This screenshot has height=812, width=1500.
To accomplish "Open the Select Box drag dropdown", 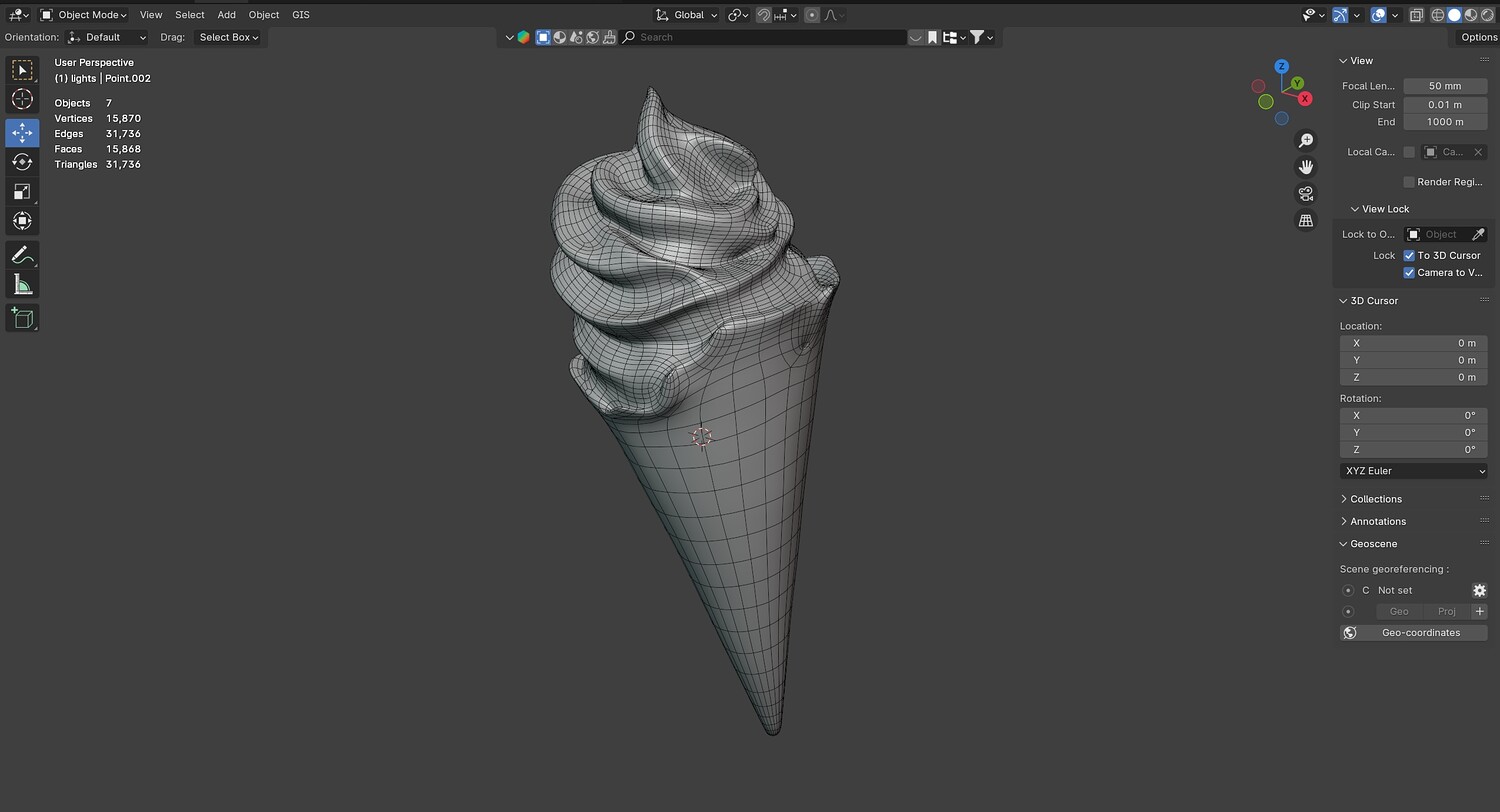I will coord(228,37).
